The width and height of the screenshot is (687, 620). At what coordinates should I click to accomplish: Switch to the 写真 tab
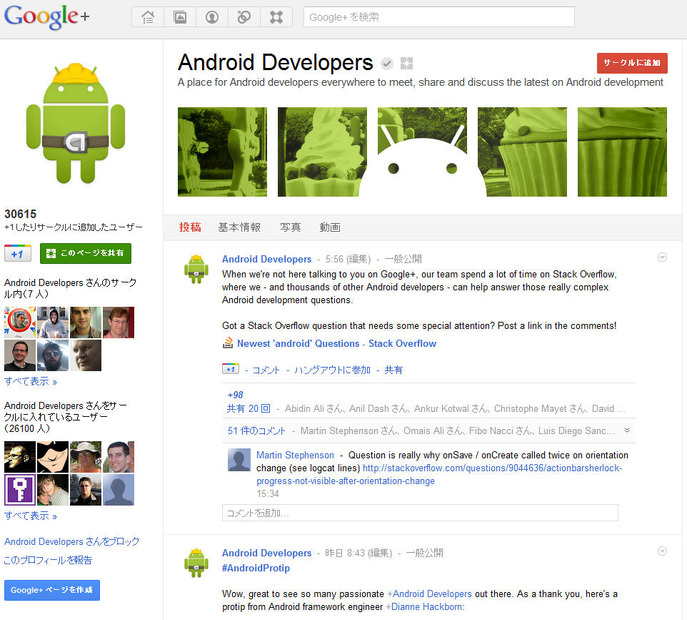pyautogui.click(x=290, y=227)
